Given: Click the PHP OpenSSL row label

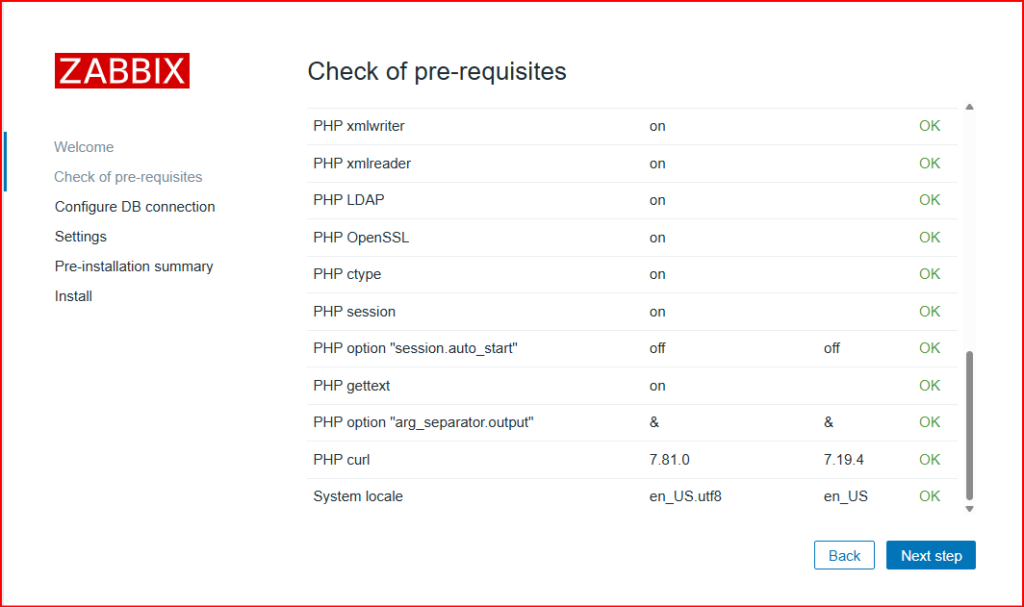Looking at the screenshot, I should 361,238.
